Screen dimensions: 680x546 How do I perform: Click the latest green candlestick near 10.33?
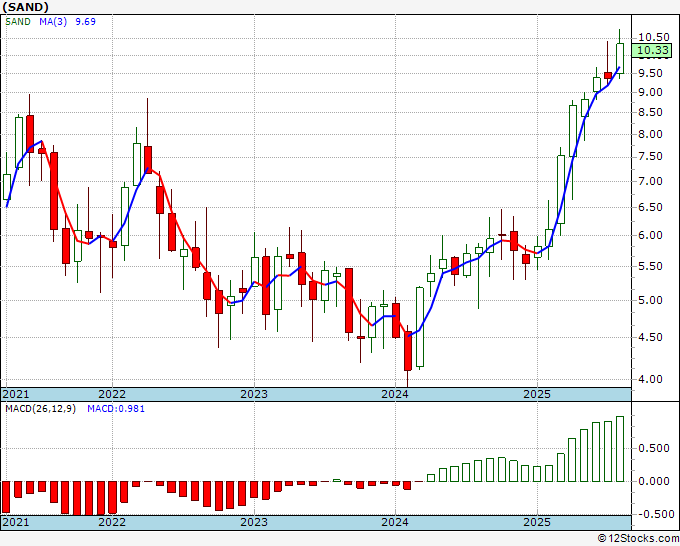pos(620,59)
